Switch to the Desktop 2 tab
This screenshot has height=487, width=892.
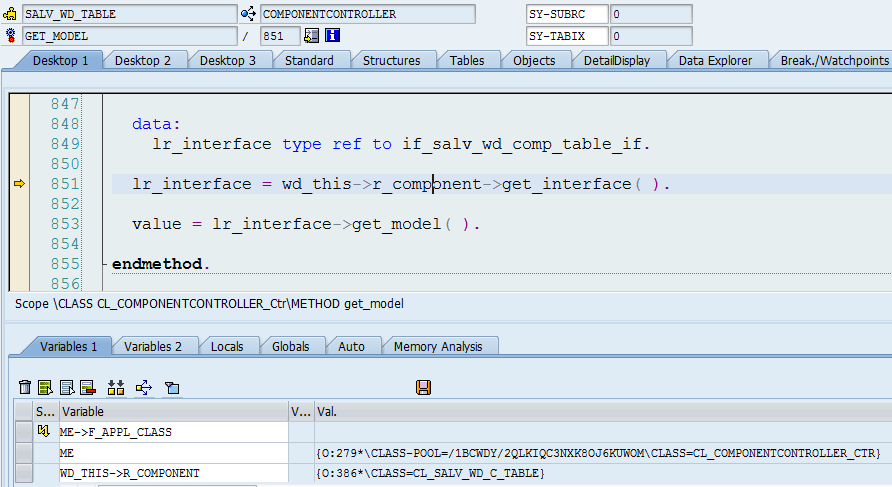coord(143,60)
